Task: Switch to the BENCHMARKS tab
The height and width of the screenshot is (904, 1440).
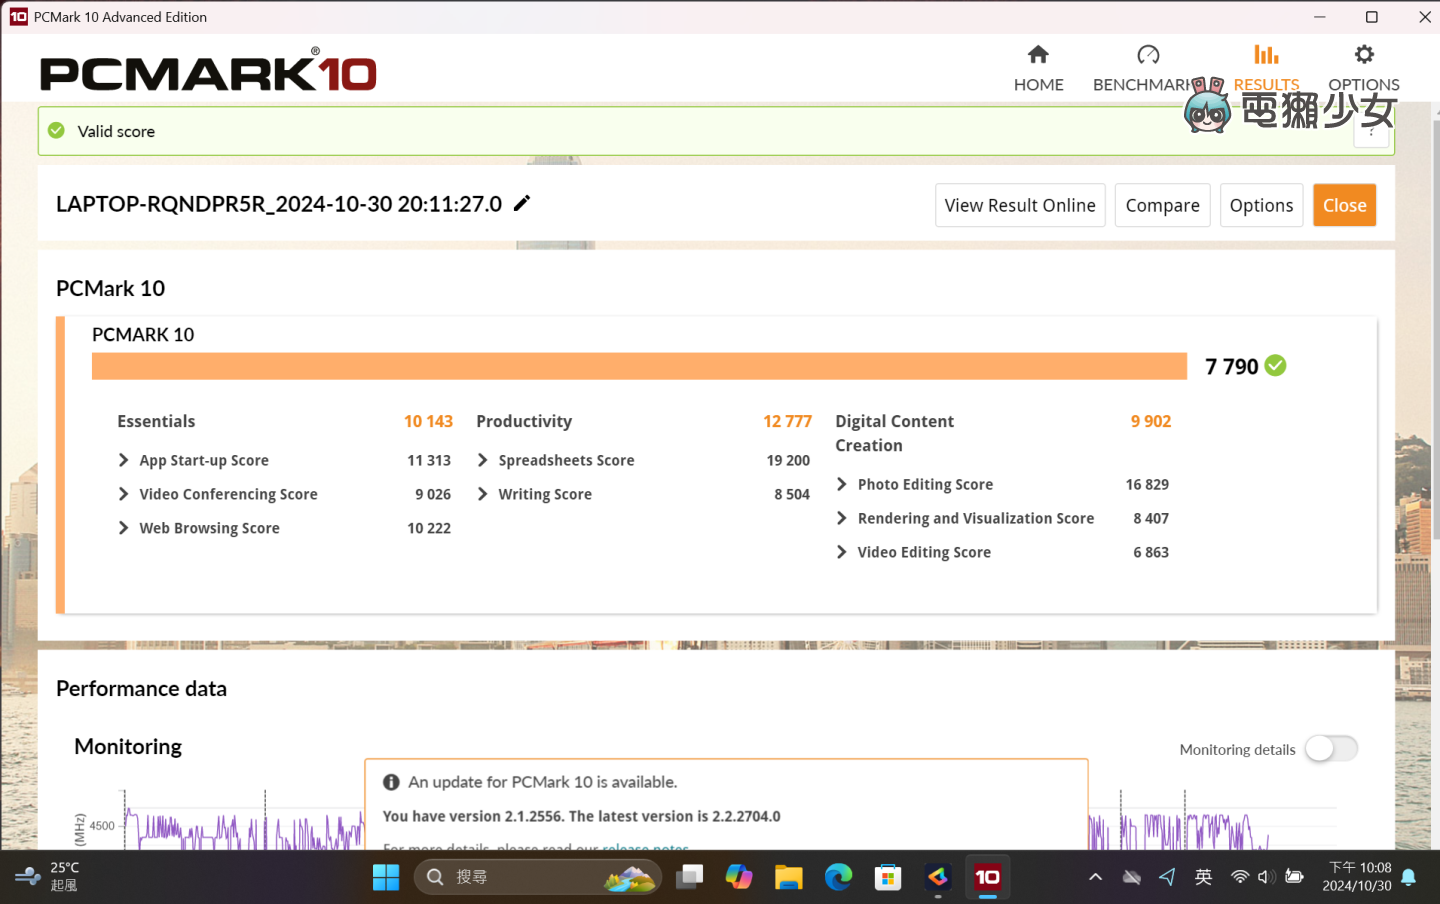Action: (1146, 69)
